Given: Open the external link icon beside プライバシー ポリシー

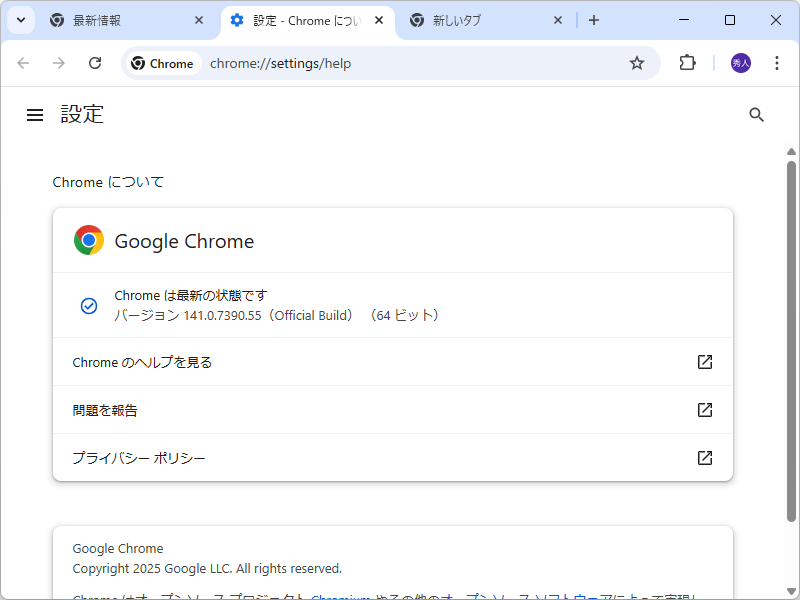Looking at the screenshot, I should (705, 457).
